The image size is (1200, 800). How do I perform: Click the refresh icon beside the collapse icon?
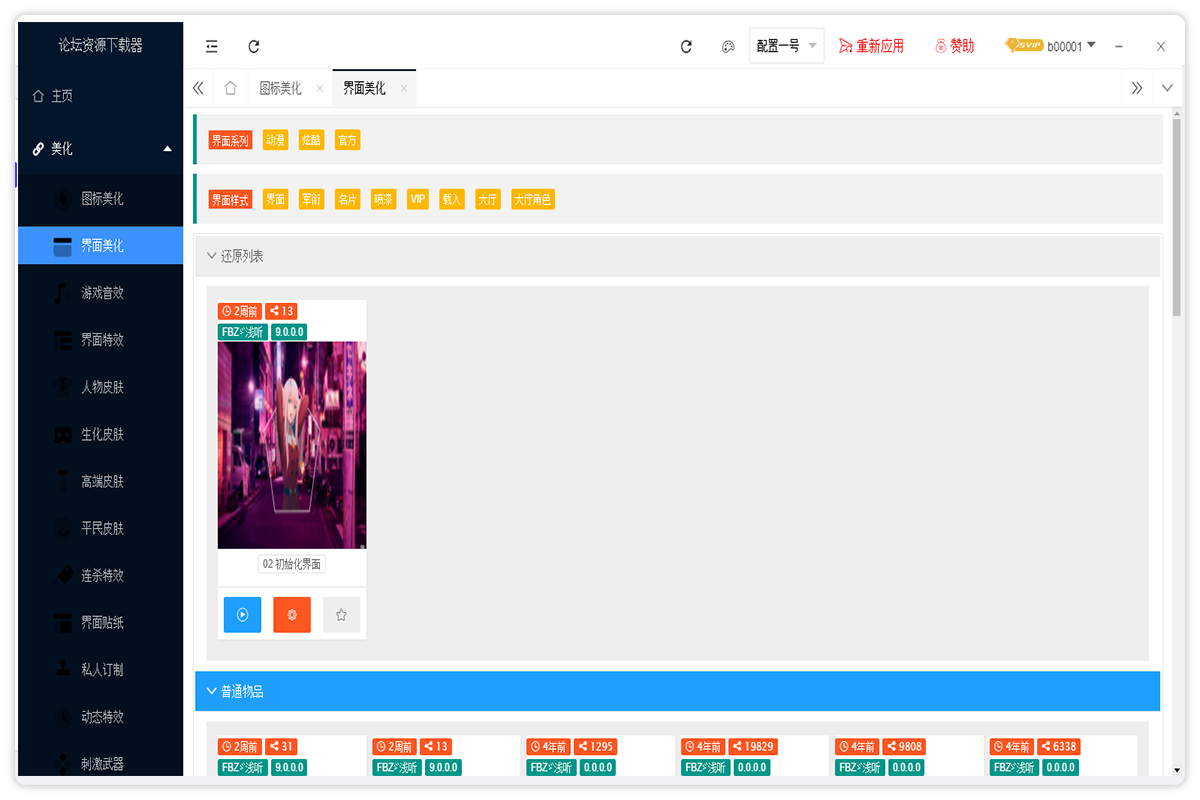254,46
